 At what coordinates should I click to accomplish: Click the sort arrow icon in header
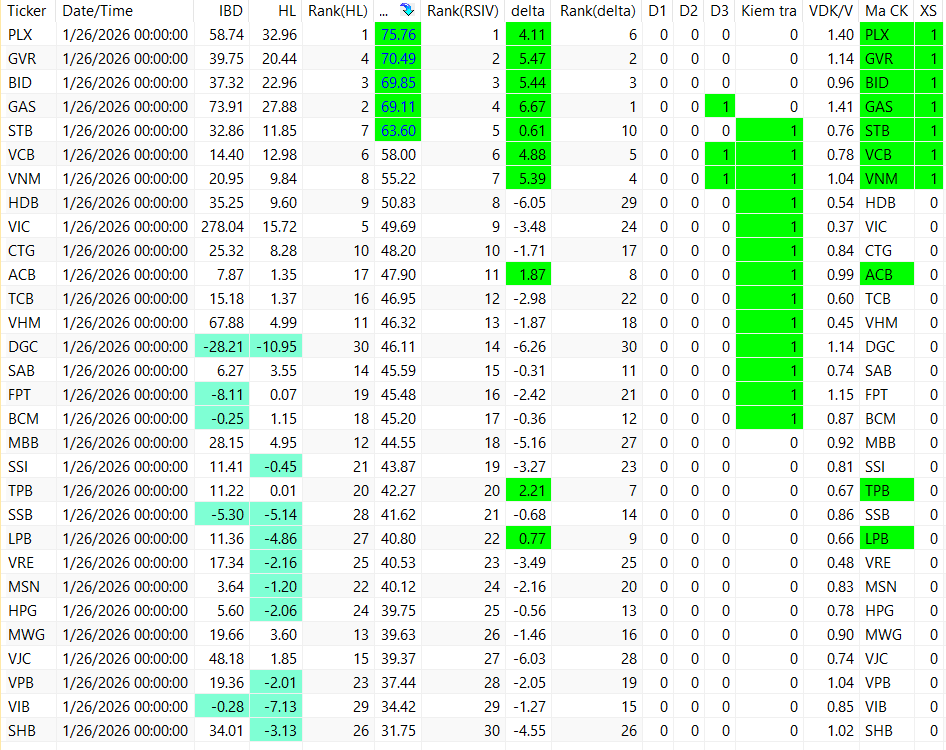(x=407, y=10)
